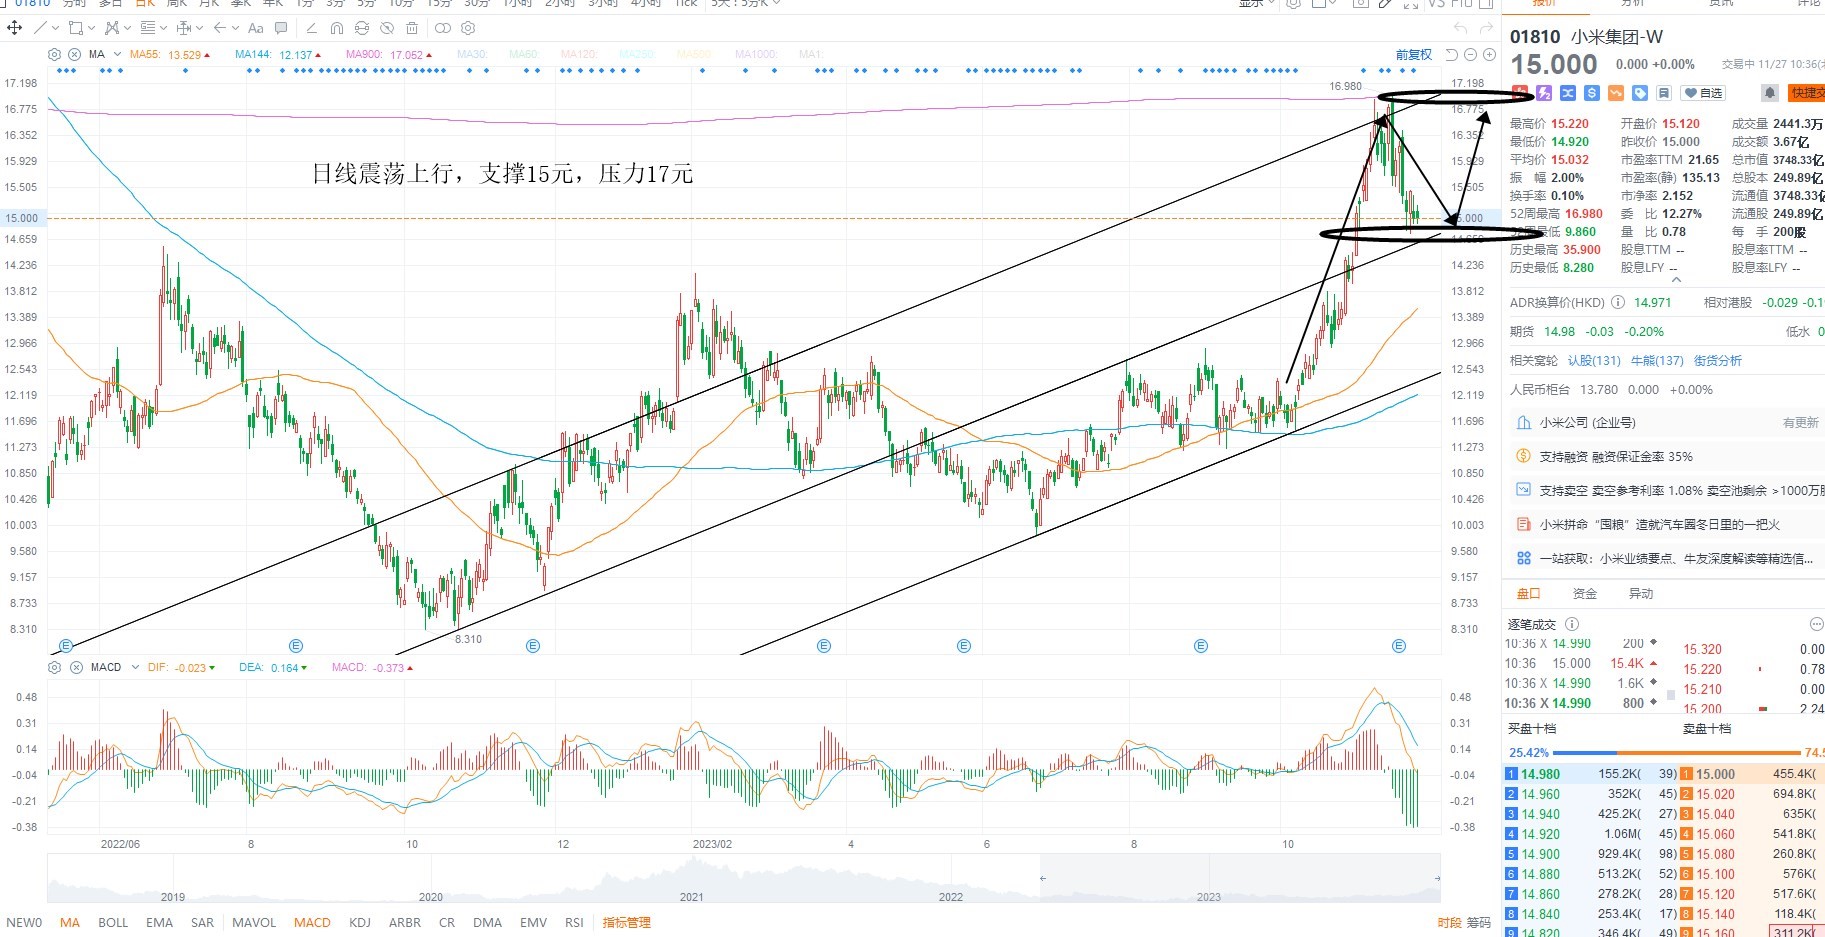Select the trend line drawing tool
This screenshot has width=1825, height=937.
[x=41, y=28]
